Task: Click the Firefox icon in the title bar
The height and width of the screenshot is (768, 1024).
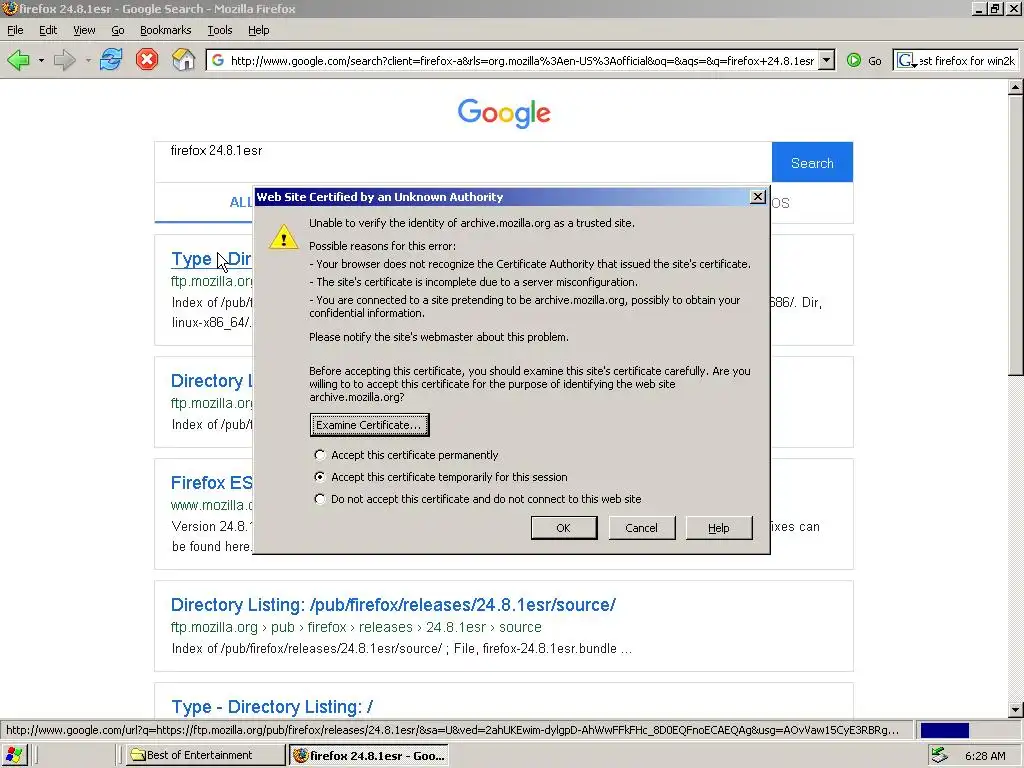Action: click(x=9, y=8)
